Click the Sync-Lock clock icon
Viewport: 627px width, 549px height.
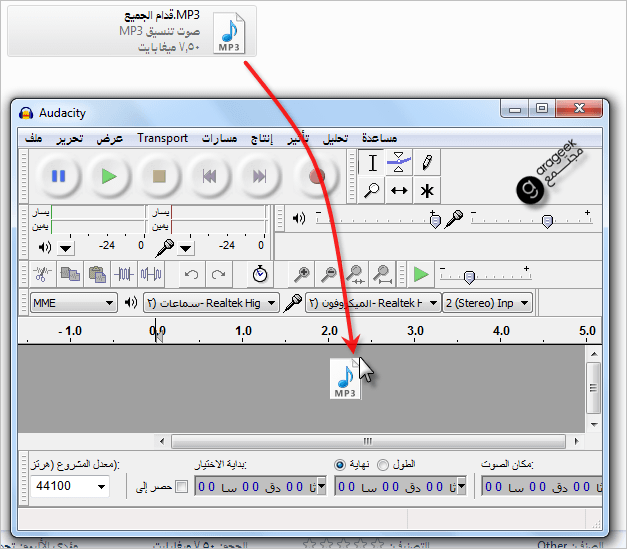[260, 274]
